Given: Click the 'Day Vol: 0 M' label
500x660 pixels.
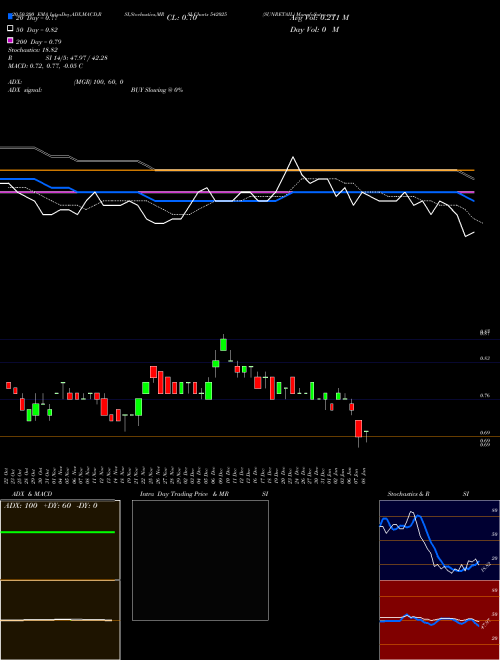Looking at the screenshot, I should coord(314,30).
